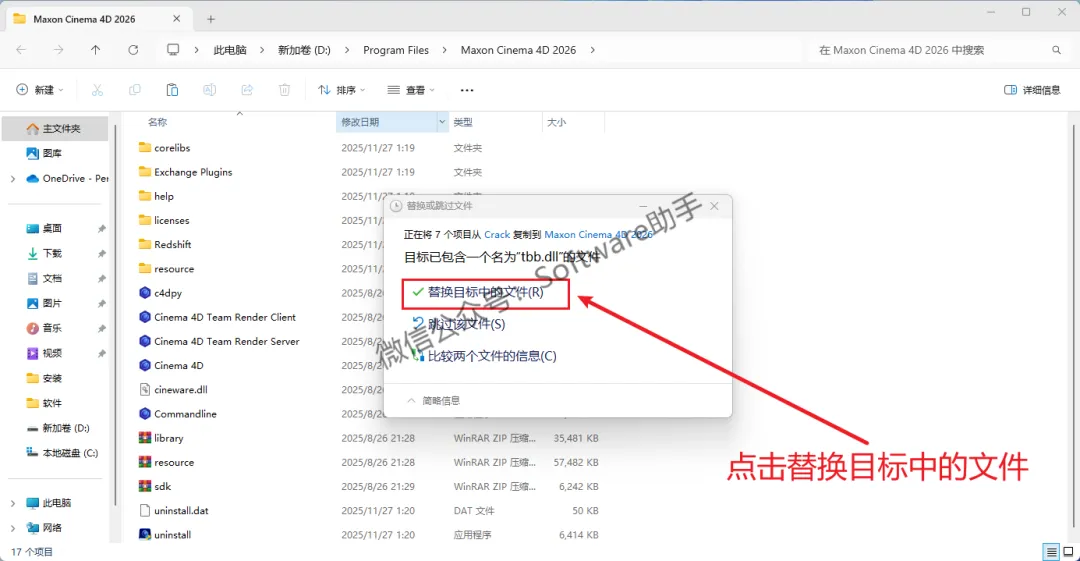Open 主文件夹 in the sidebar

tap(55, 128)
